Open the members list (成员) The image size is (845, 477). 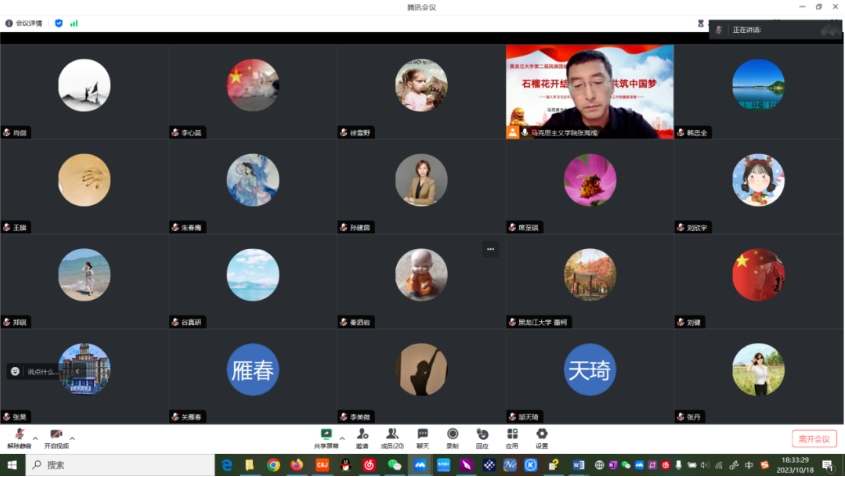[393, 438]
